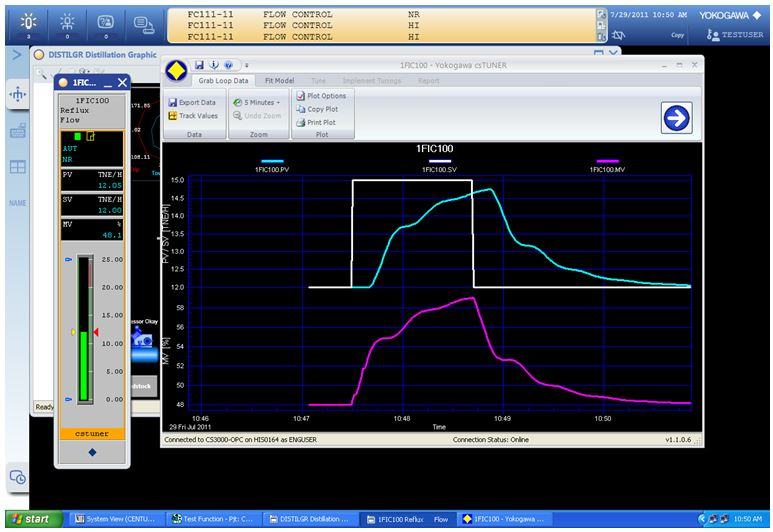
Task: Open the history clock sidebar icon
Action: [18, 477]
